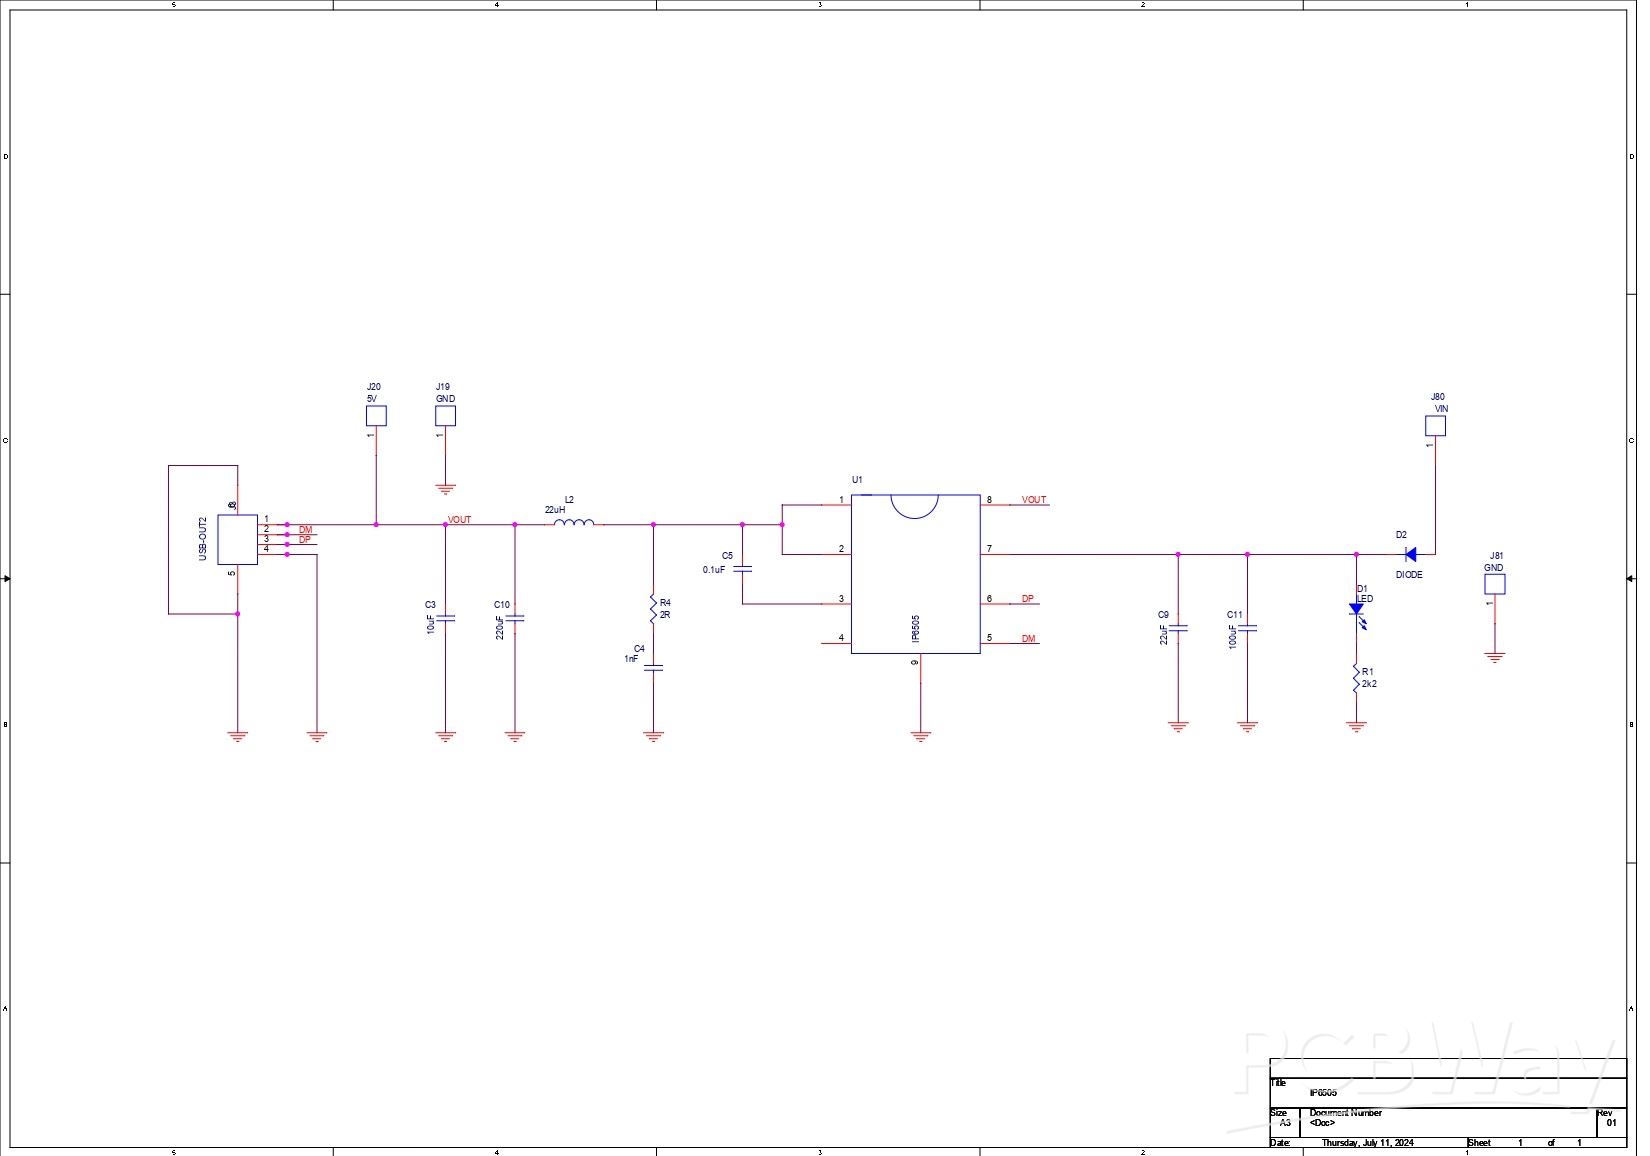Click the D2 diode symbol
The height and width of the screenshot is (1156, 1650).
1411,554
